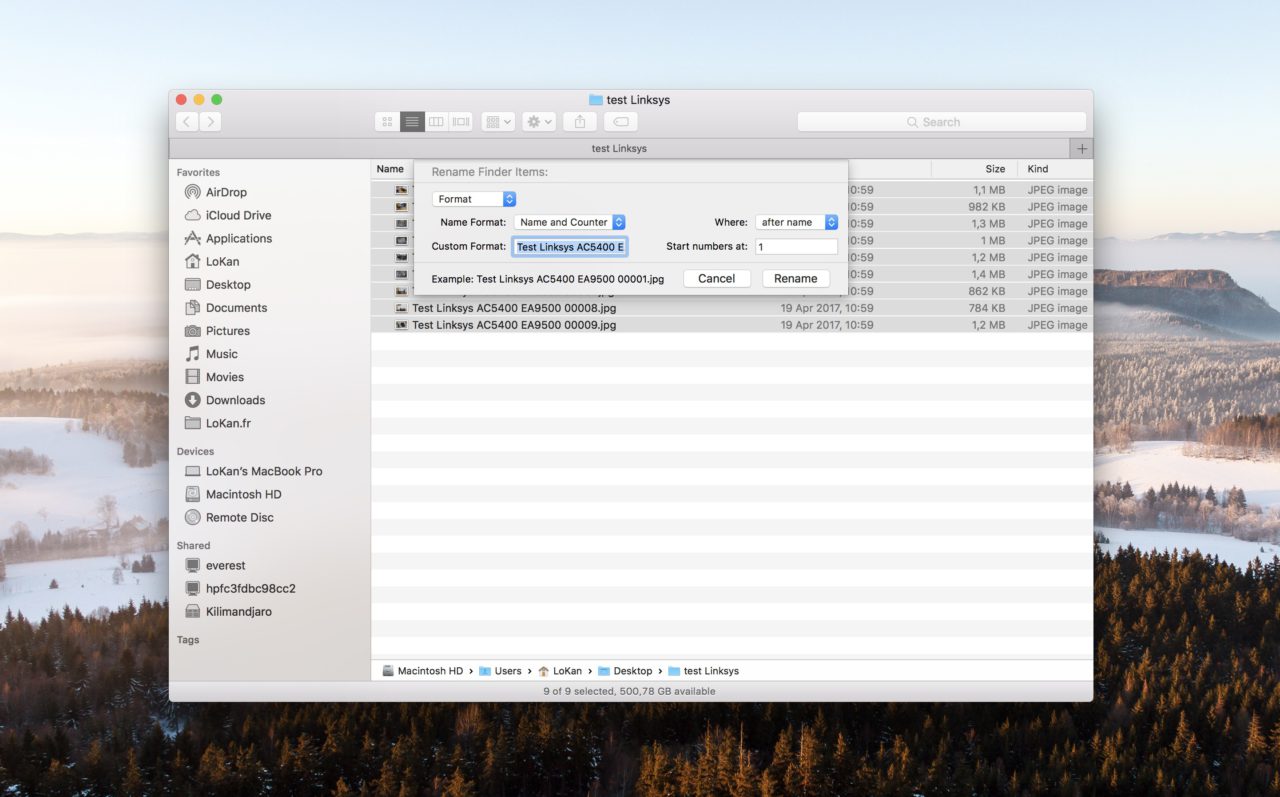
Task: Select LoKan's MacBook Pro device
Action: tap(264, 470)
